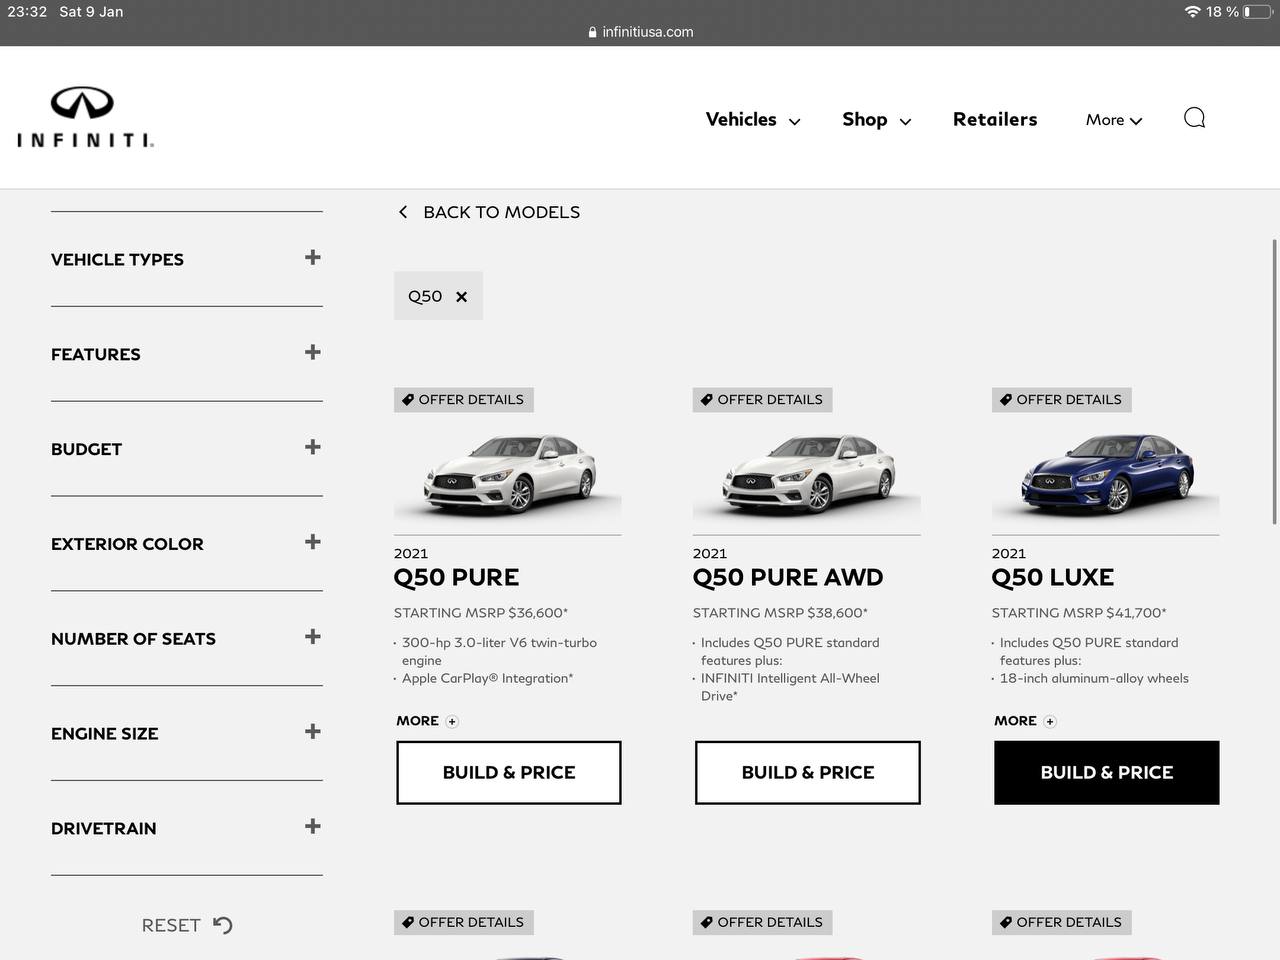This screenshot has width=1280, height=960.
Task: Tap the 23:32 clock in status bar
Action: pyautogui.click(x=27, y=12)
